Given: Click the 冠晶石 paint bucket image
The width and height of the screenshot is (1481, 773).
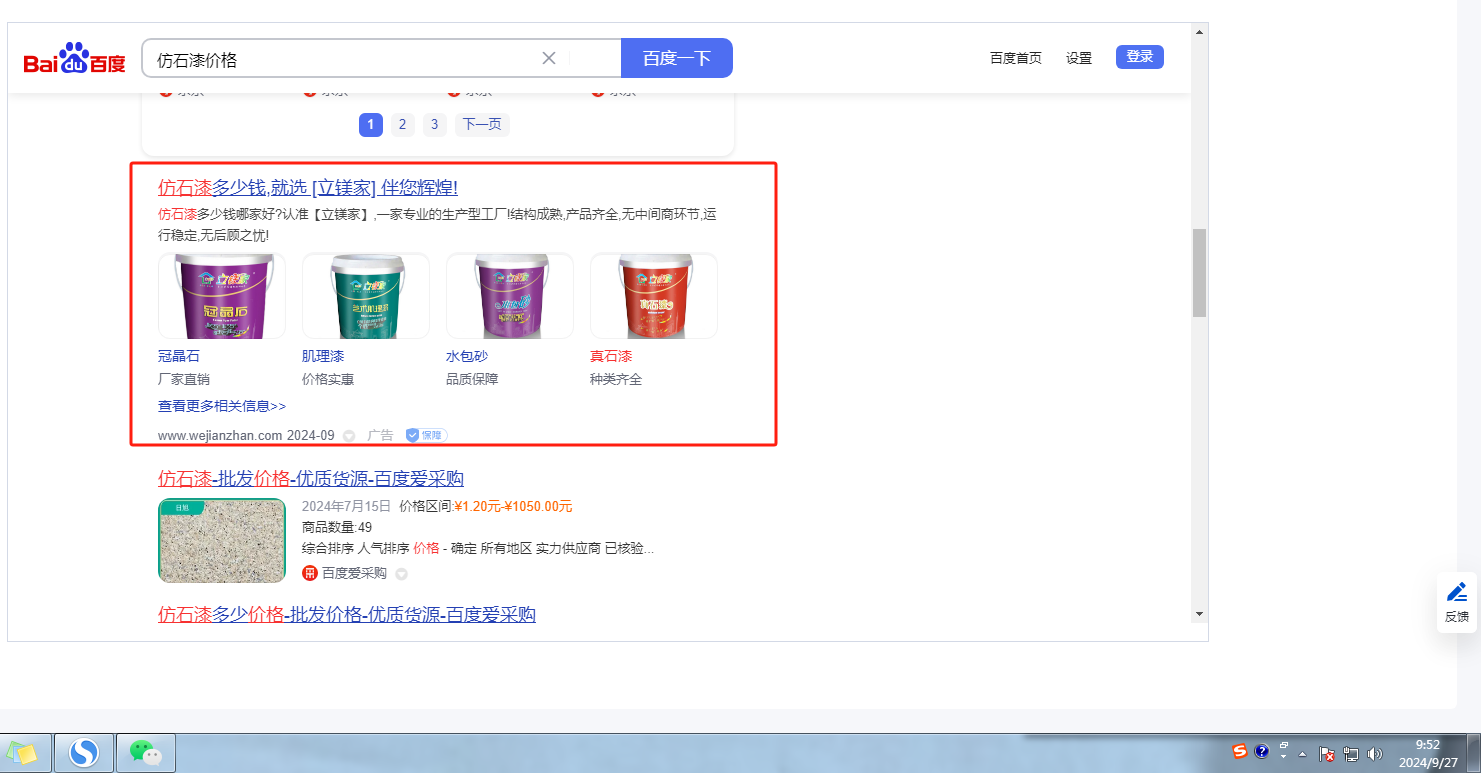Looking at the screenshot, I should pyautogui.click(x=222, y=296).
